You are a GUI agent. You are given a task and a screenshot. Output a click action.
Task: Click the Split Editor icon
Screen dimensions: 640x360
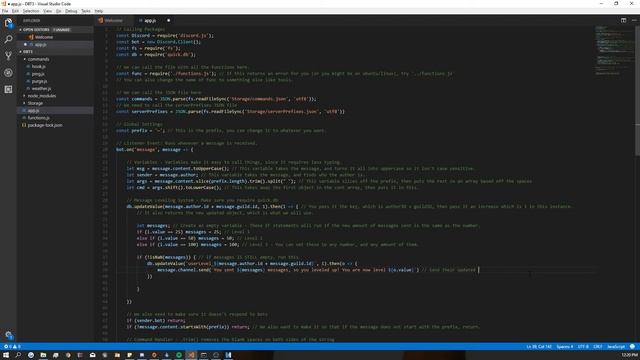click(x=623, y=20)
